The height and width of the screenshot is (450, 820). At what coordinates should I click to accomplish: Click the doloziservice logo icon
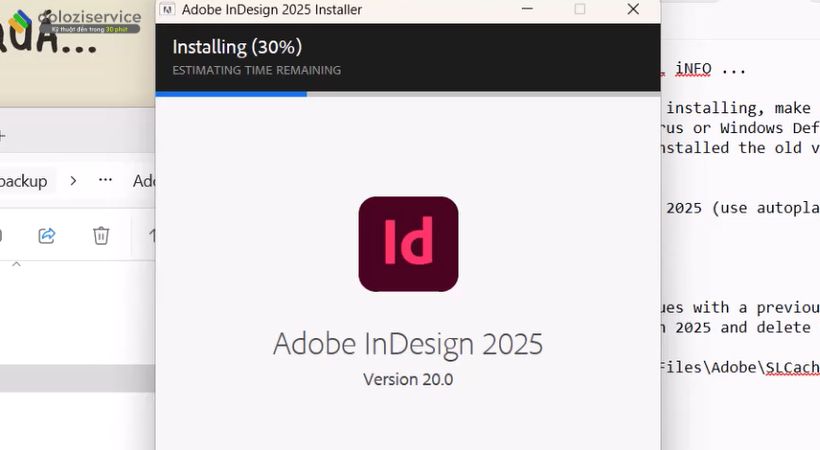tap(20, 20)
